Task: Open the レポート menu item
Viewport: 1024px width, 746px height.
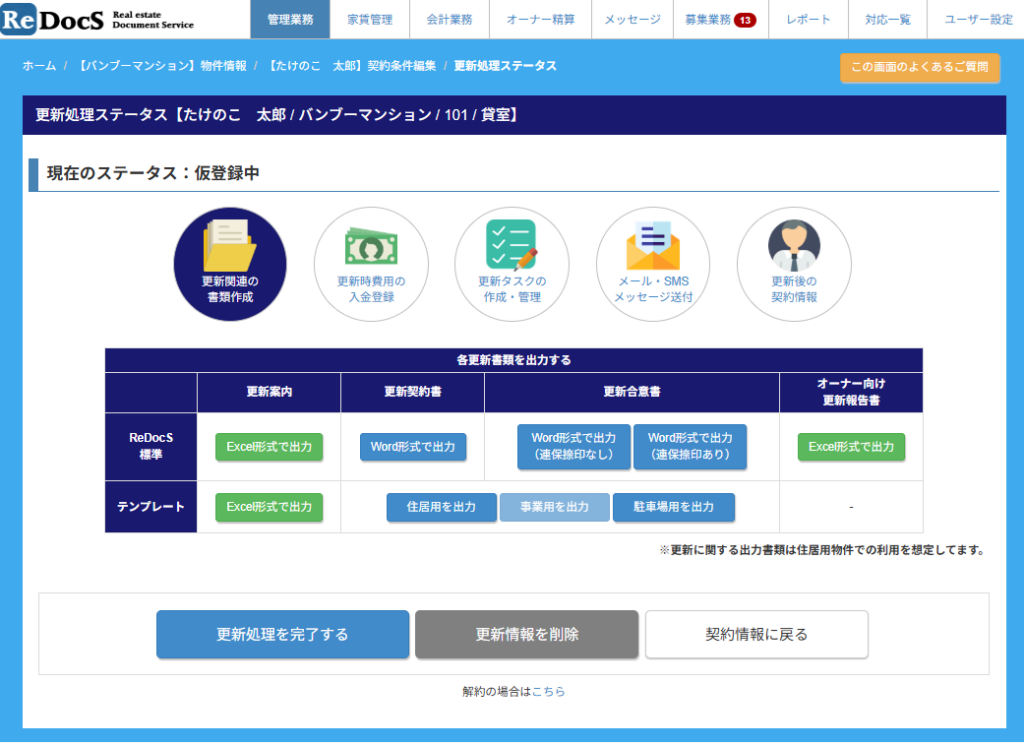Action: (x=808, y=20)
